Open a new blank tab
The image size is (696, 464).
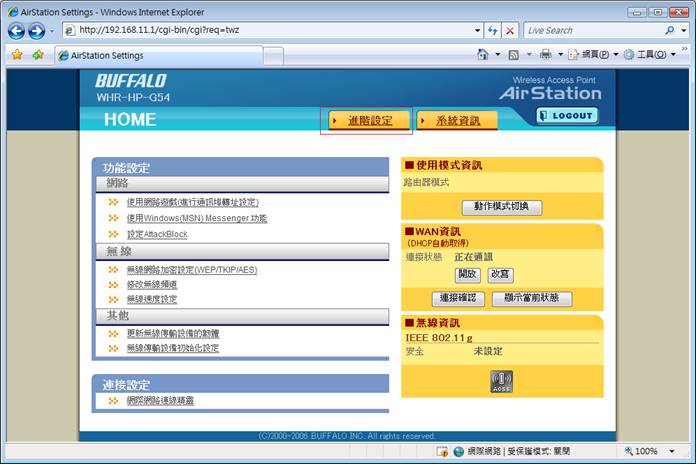(273, 56)
